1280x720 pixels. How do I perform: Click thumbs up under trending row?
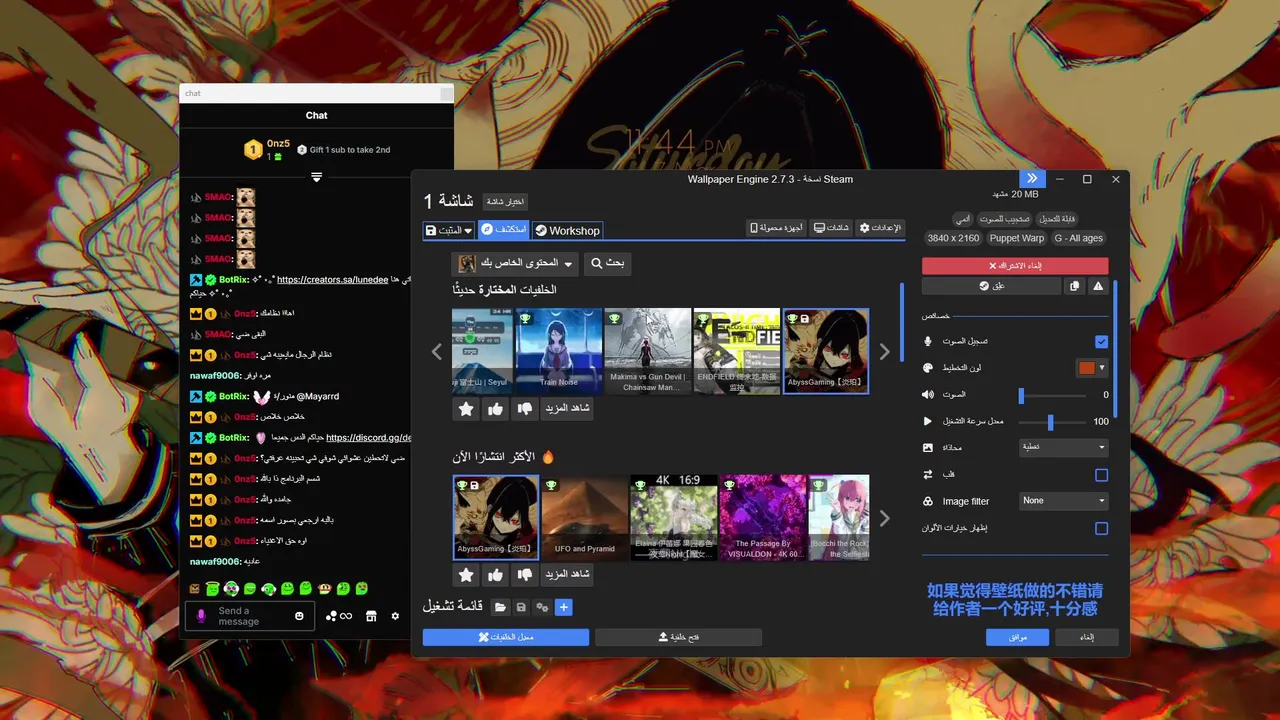coord(495,575)
